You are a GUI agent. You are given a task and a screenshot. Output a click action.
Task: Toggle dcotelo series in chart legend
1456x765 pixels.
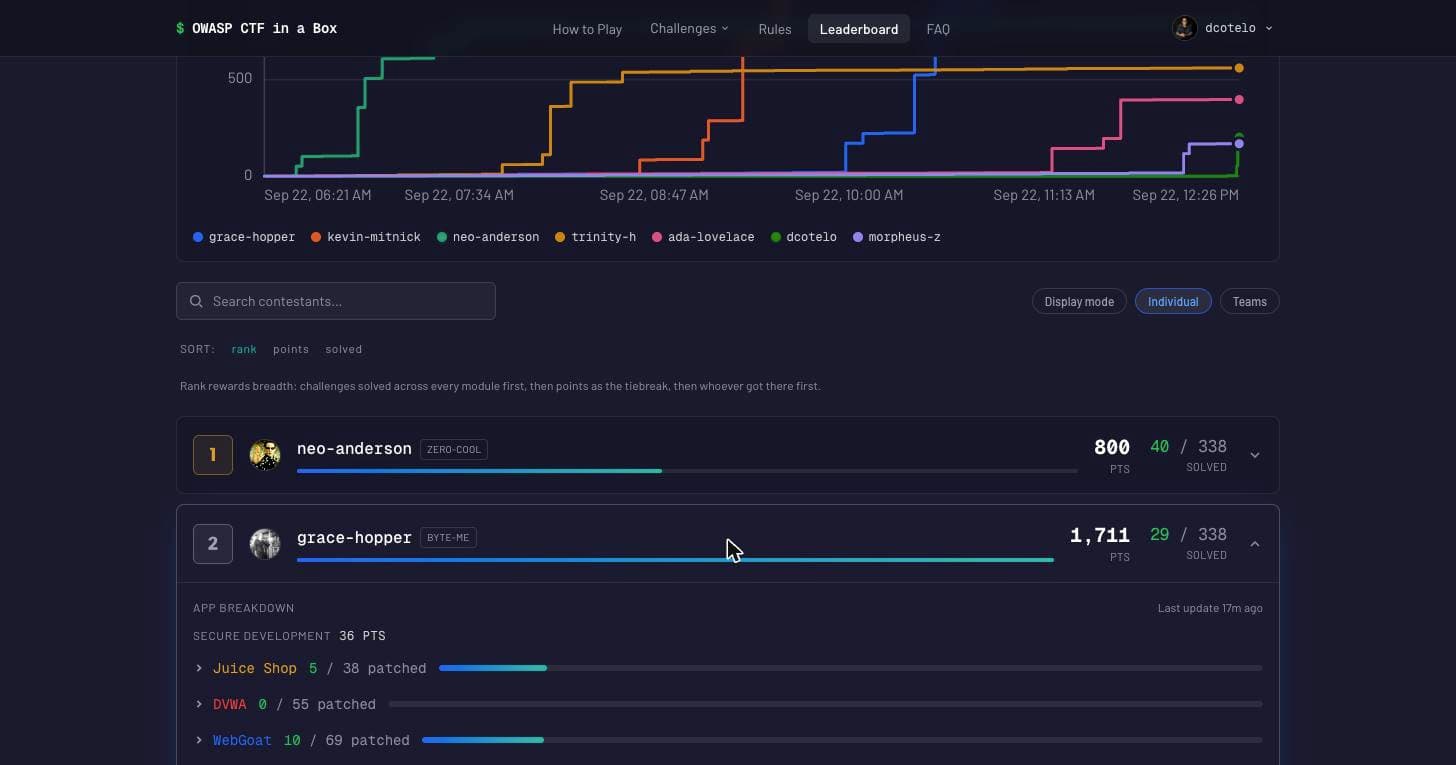click(804, 237)
